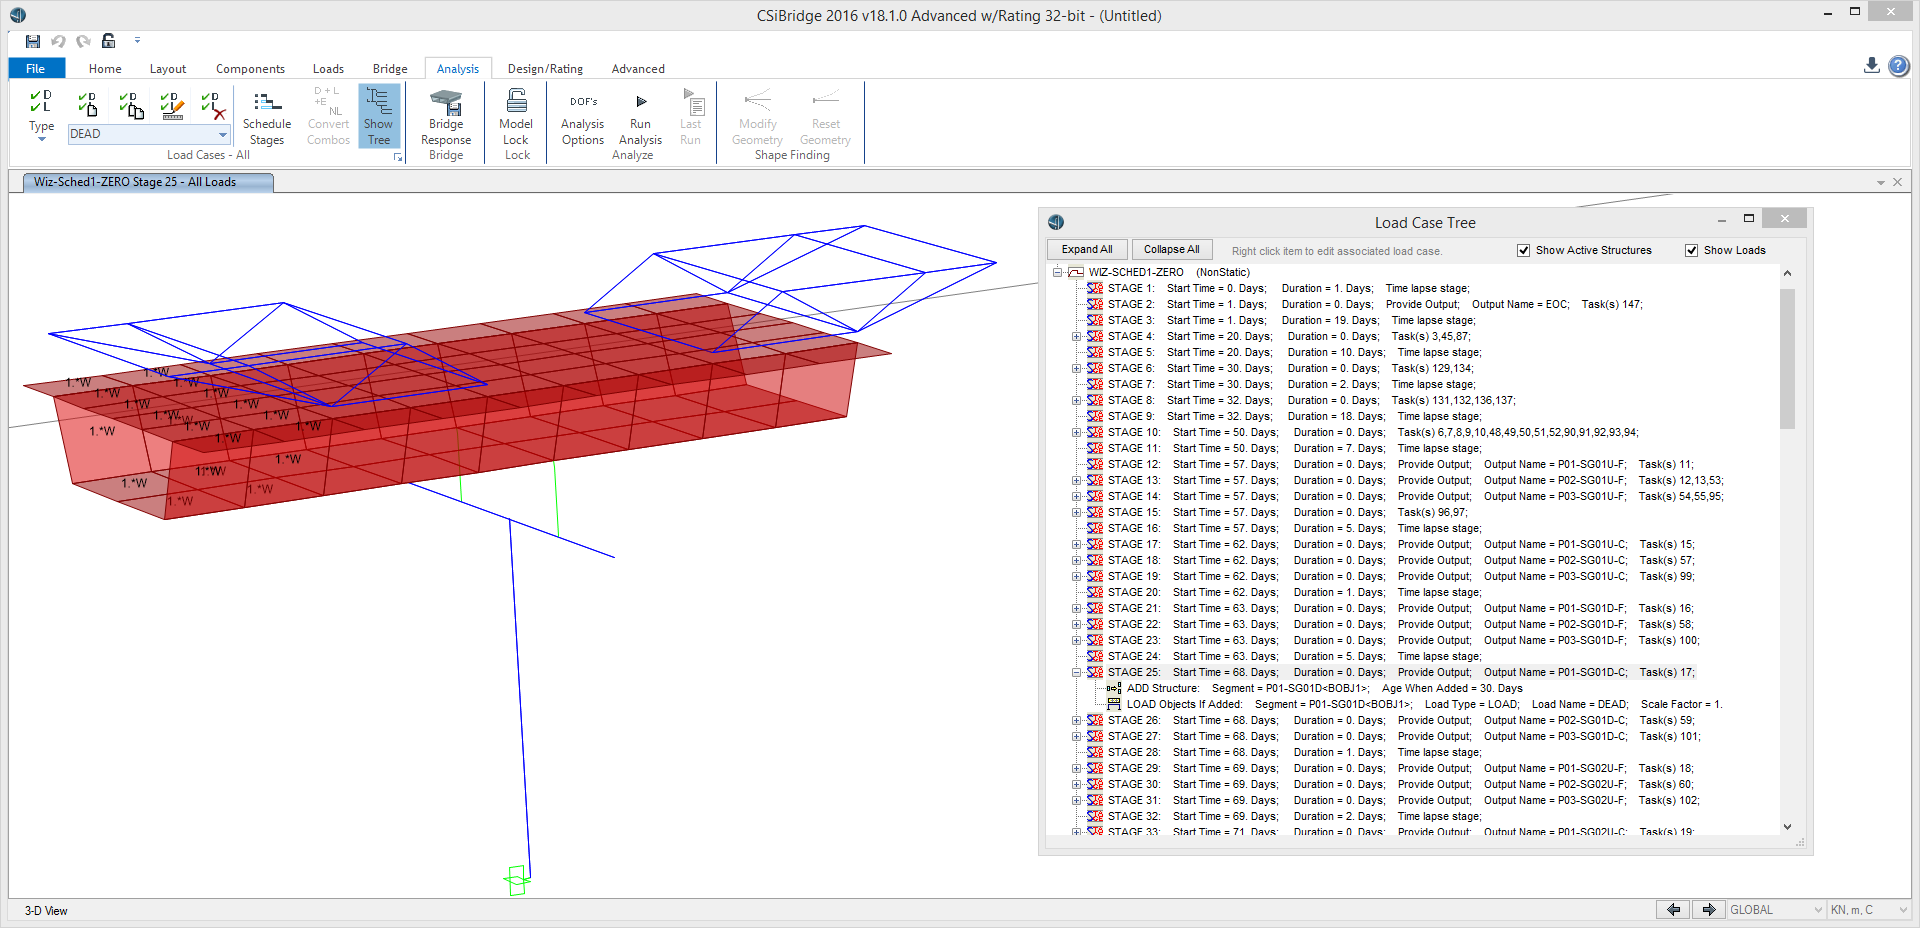
Task: Open the File menu
Action: click(36, 69)
